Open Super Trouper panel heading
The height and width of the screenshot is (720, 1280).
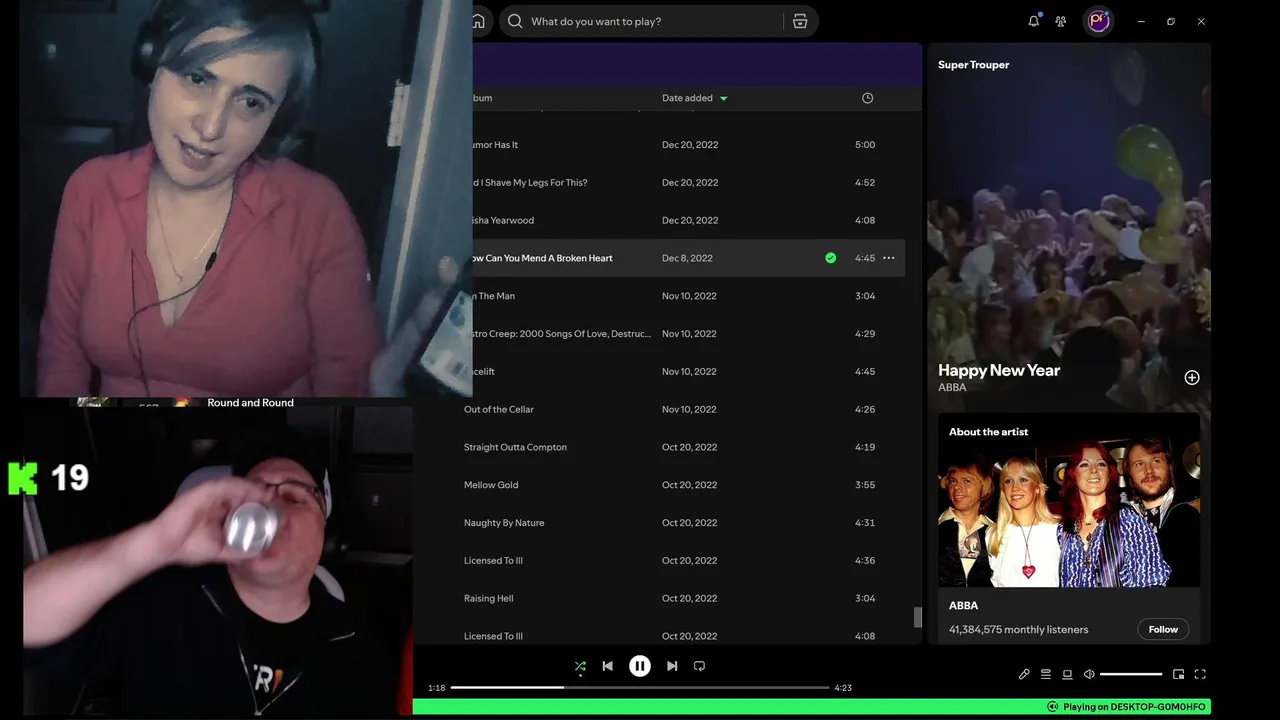[973, 65]
